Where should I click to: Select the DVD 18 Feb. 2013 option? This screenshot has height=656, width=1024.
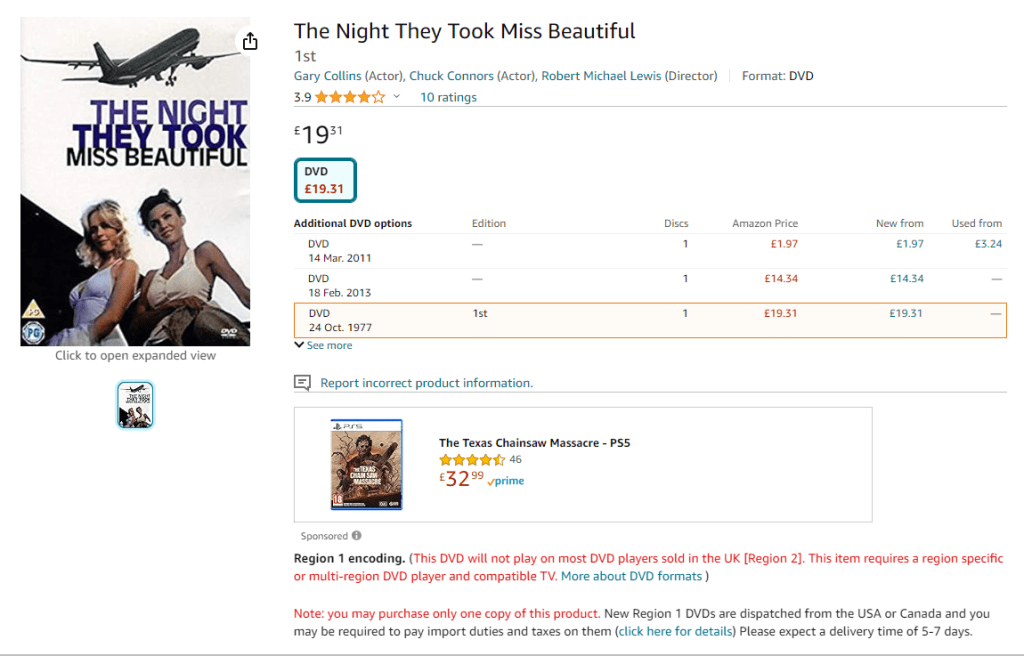point(340,286)
